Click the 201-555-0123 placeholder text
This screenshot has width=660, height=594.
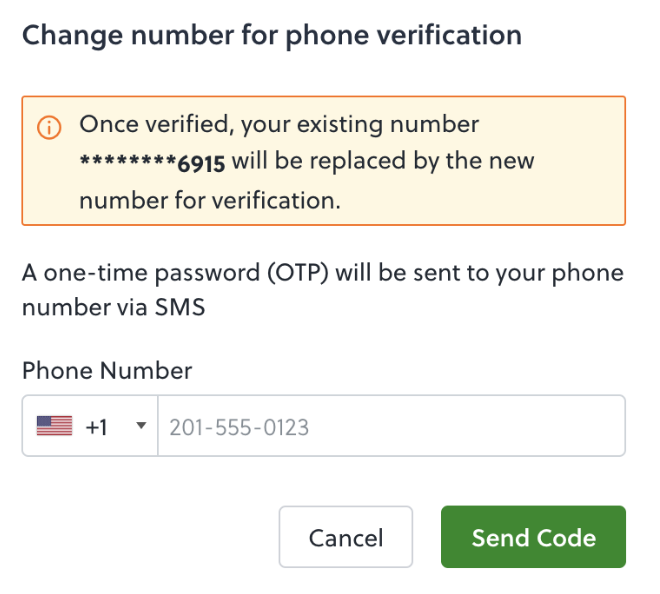239,428
